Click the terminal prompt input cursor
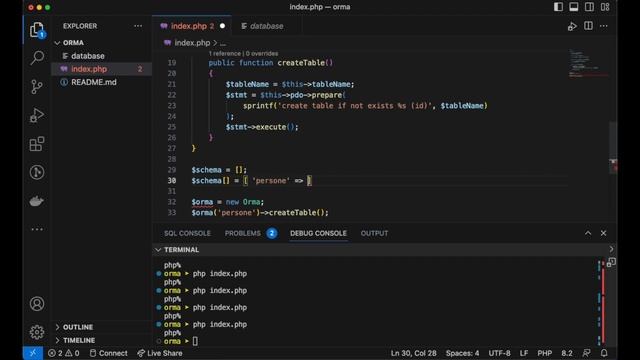640x360 pixels. [x=195, y=341]
